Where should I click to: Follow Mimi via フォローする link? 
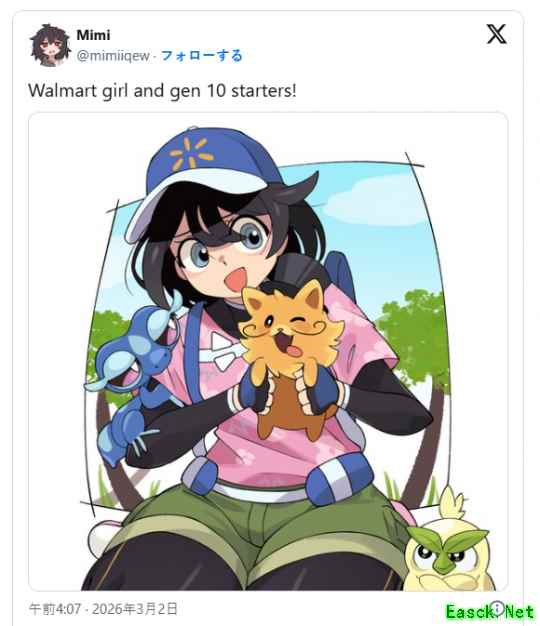pyautogui.click(x=202, y=55)
